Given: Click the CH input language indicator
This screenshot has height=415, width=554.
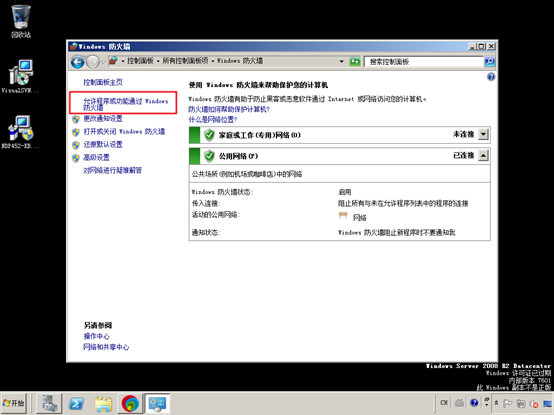Looking at the screenshot, I should [x=444, y=403].
